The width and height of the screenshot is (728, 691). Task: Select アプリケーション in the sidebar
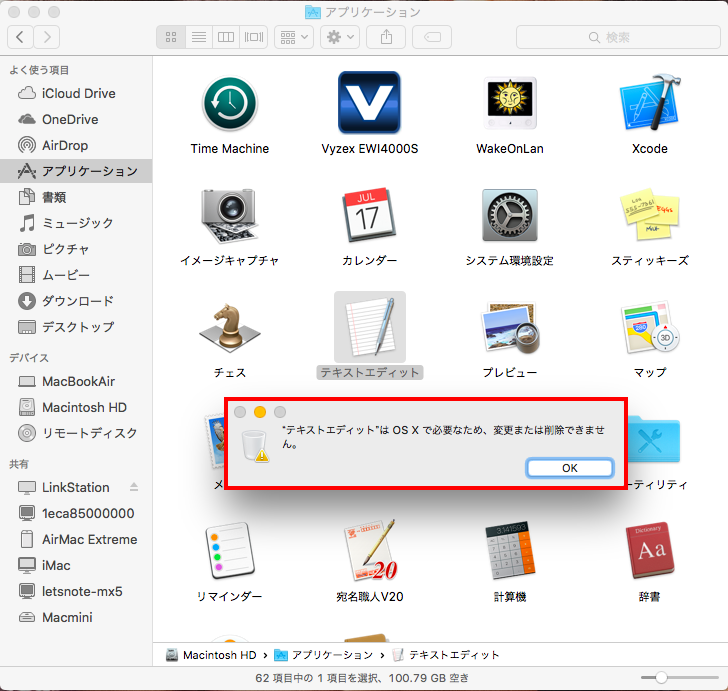point(76,171)
